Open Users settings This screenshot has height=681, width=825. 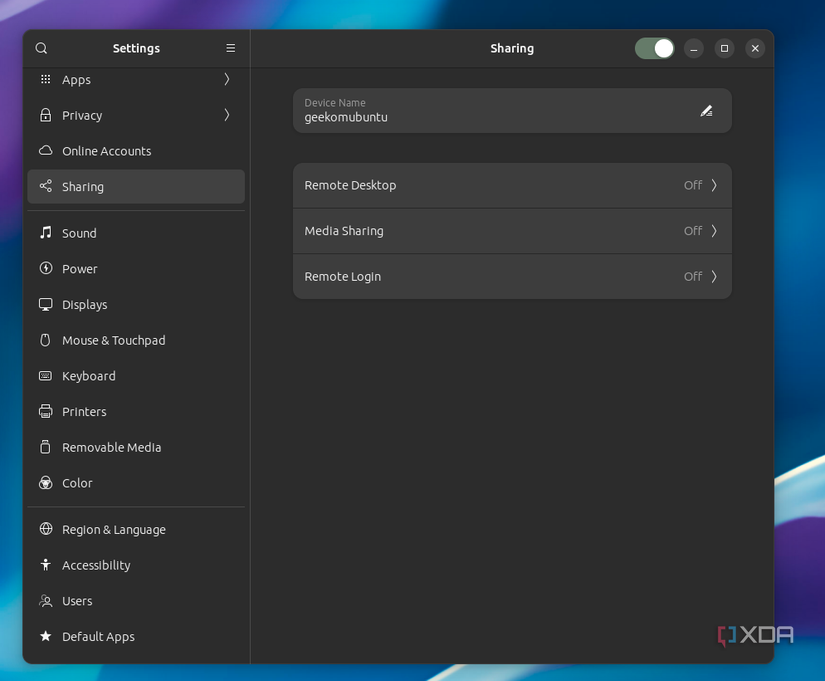coord(77,601)
